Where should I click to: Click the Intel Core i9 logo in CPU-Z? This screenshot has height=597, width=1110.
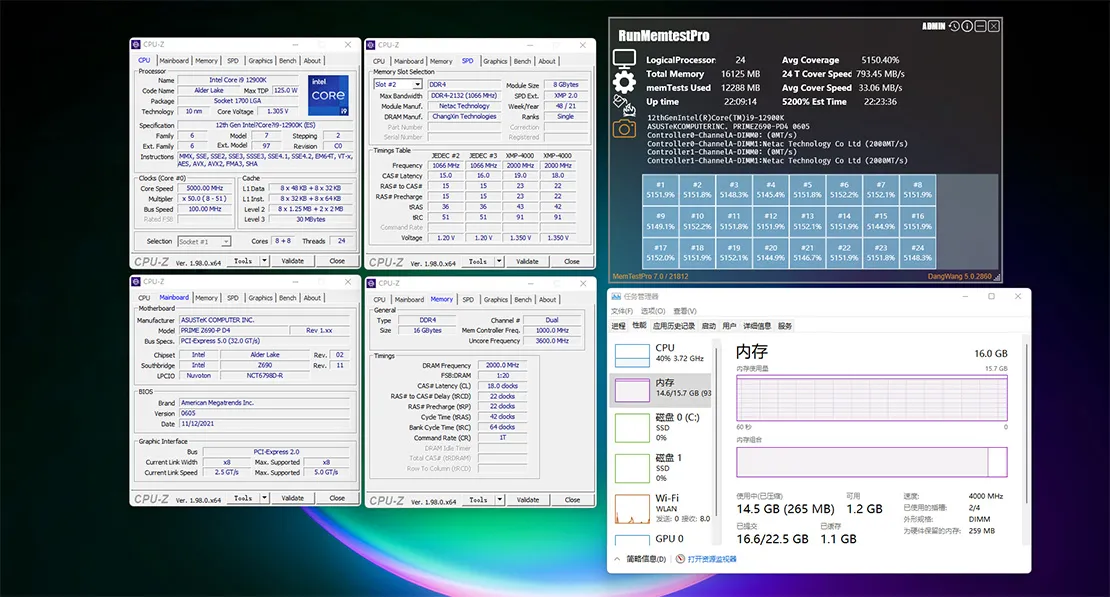[x=328, y=95]
